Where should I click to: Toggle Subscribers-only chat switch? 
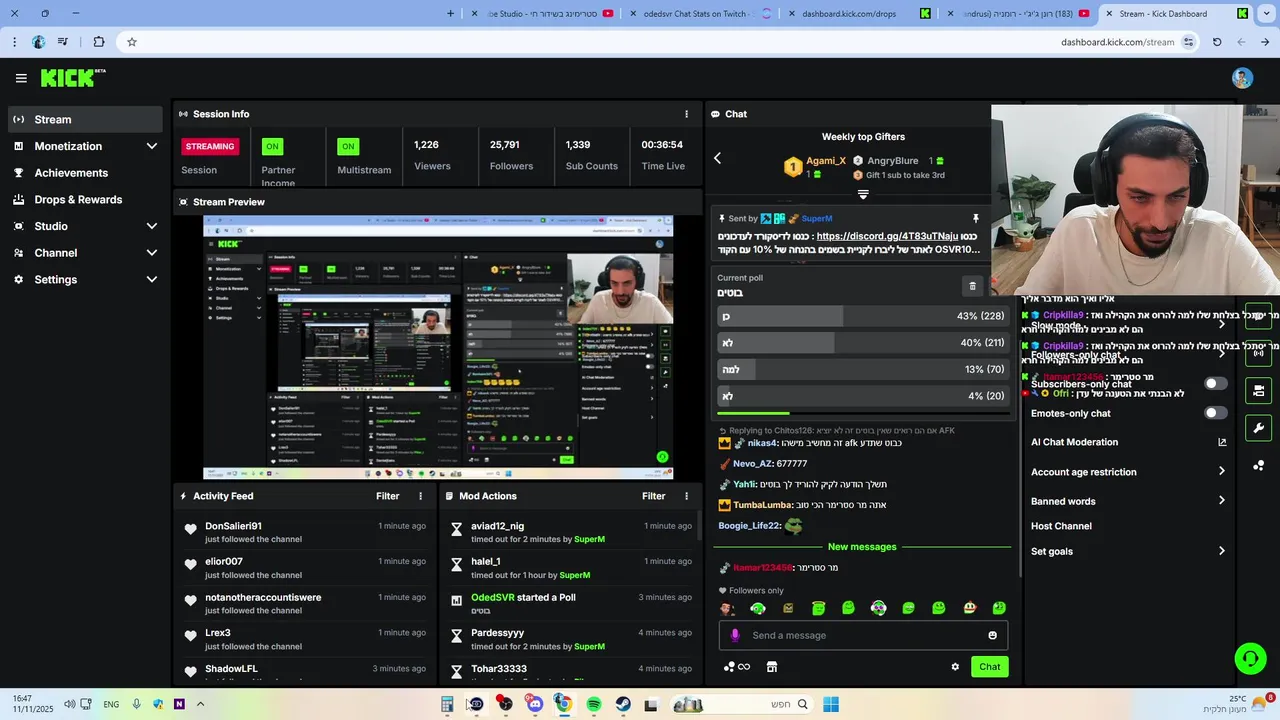1215,383
